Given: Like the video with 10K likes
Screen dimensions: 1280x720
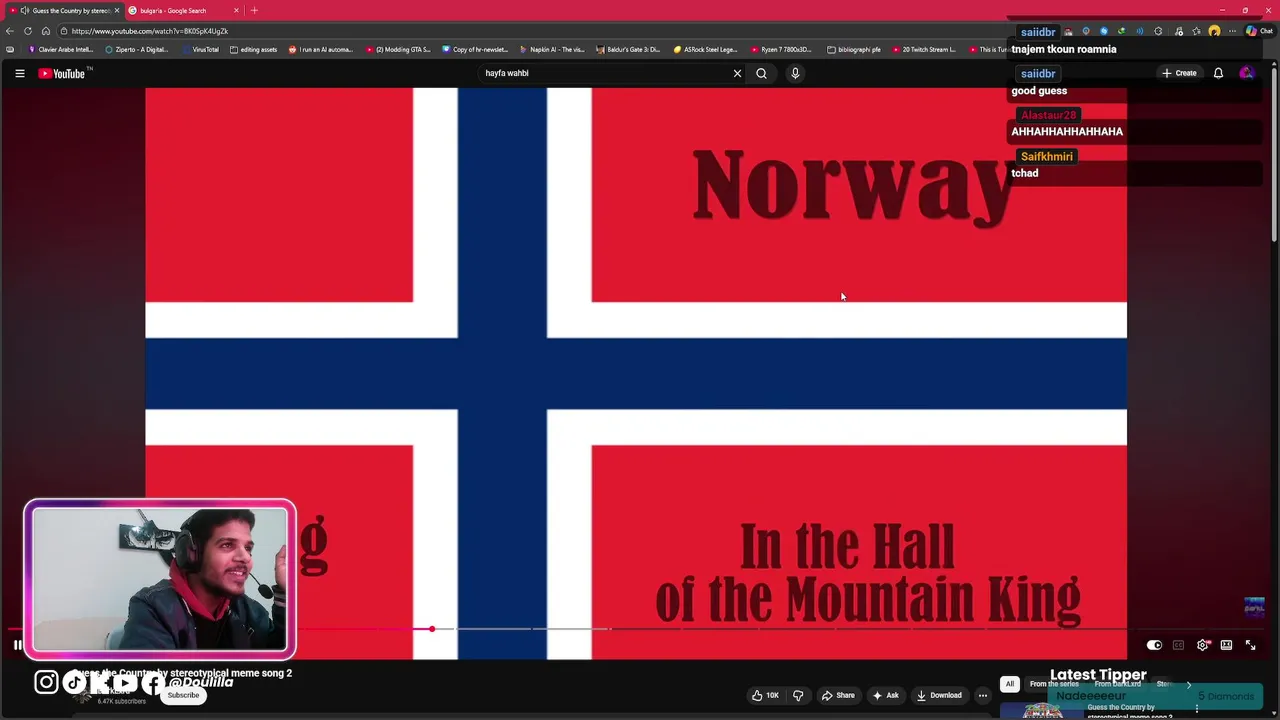Looking at the screenshot, I should (765, 695).
